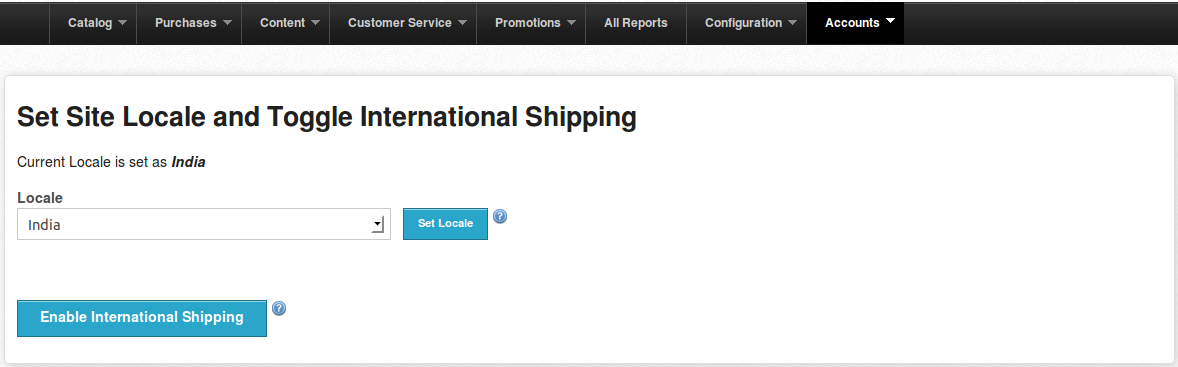The image size is (1178, 367).
Task: Click the arrow icon beside Promotions
Action: (x=571, y=23)
